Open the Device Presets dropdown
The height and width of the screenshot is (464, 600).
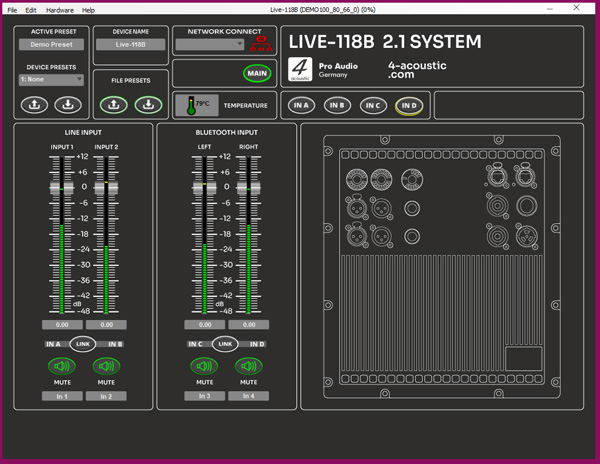pos(51,80)
